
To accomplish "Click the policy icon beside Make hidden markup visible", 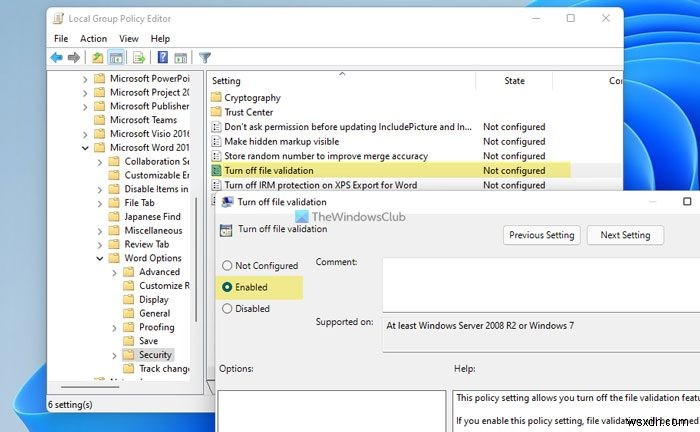I will coord(216,141).
